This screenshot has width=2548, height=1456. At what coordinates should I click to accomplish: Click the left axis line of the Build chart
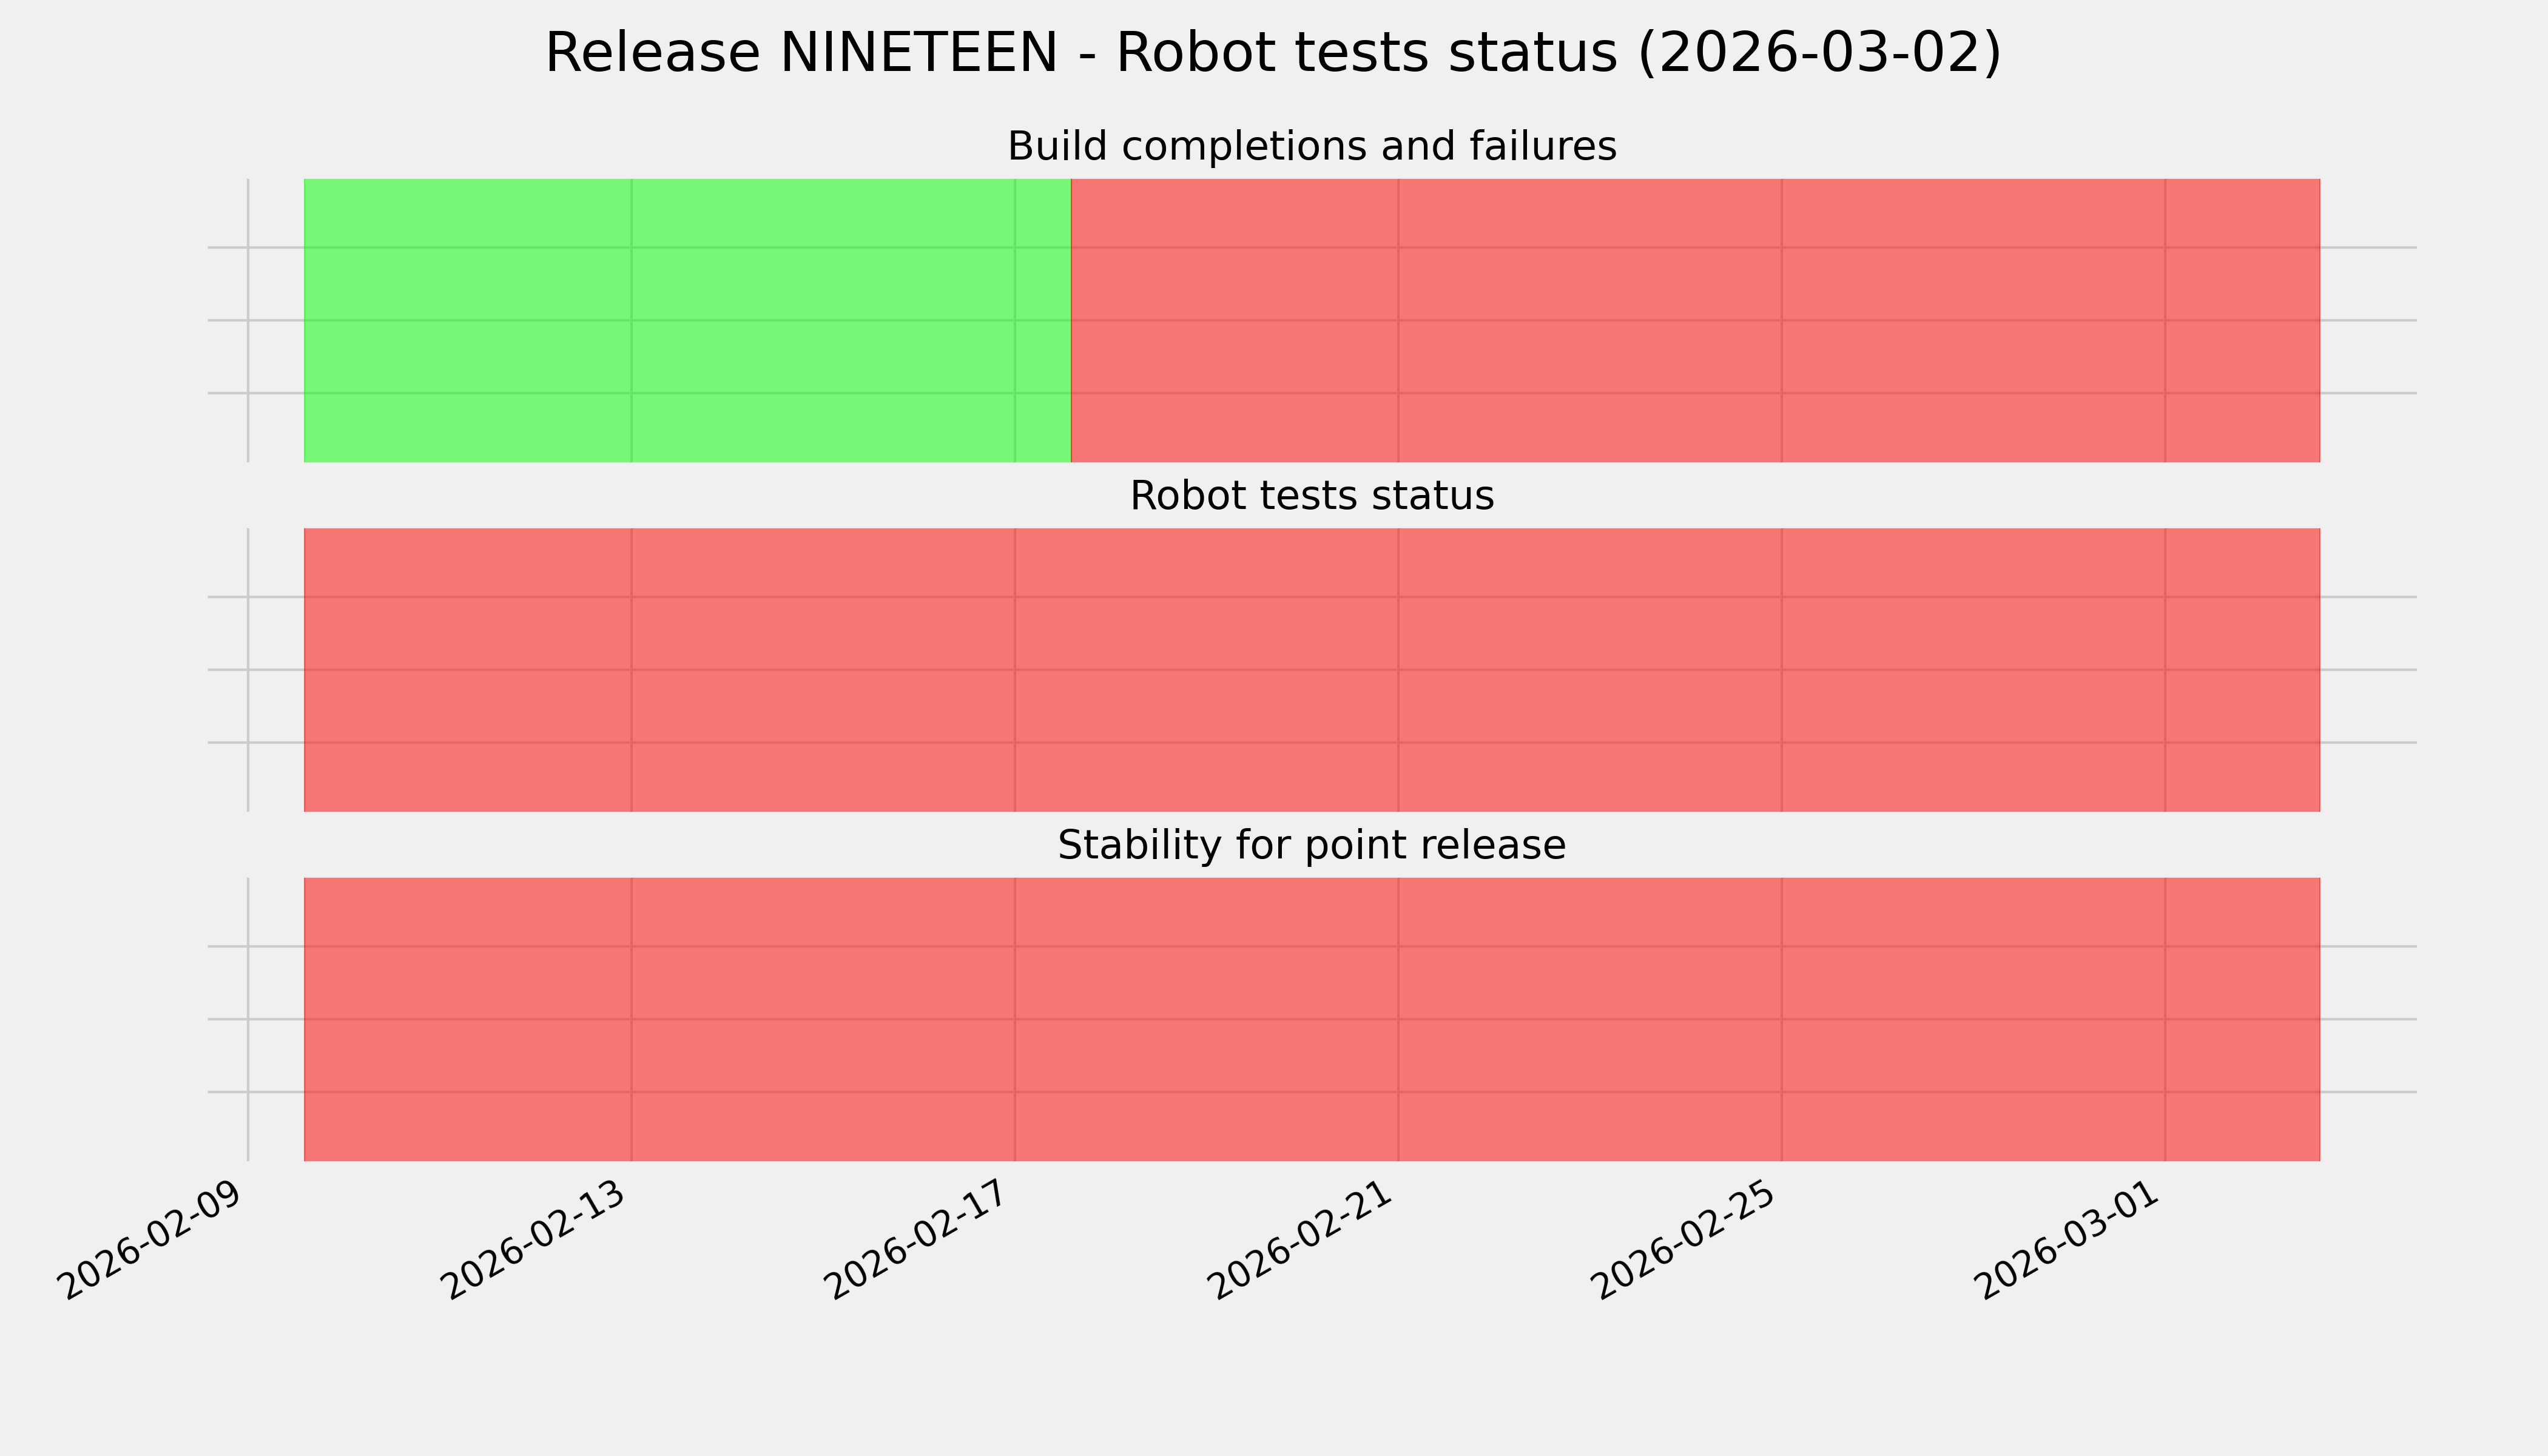point(248,320)
